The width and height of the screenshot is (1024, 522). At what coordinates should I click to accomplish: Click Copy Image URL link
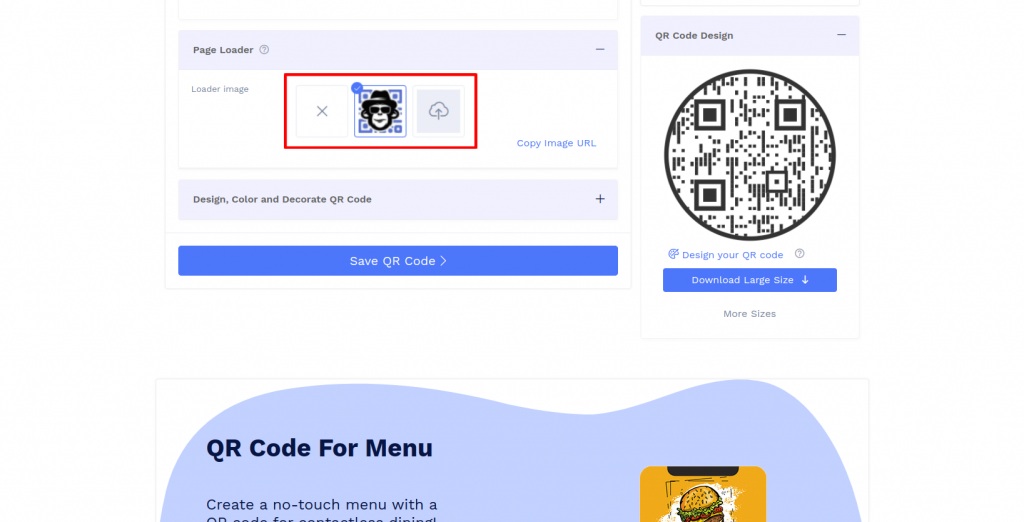point(556,143)
